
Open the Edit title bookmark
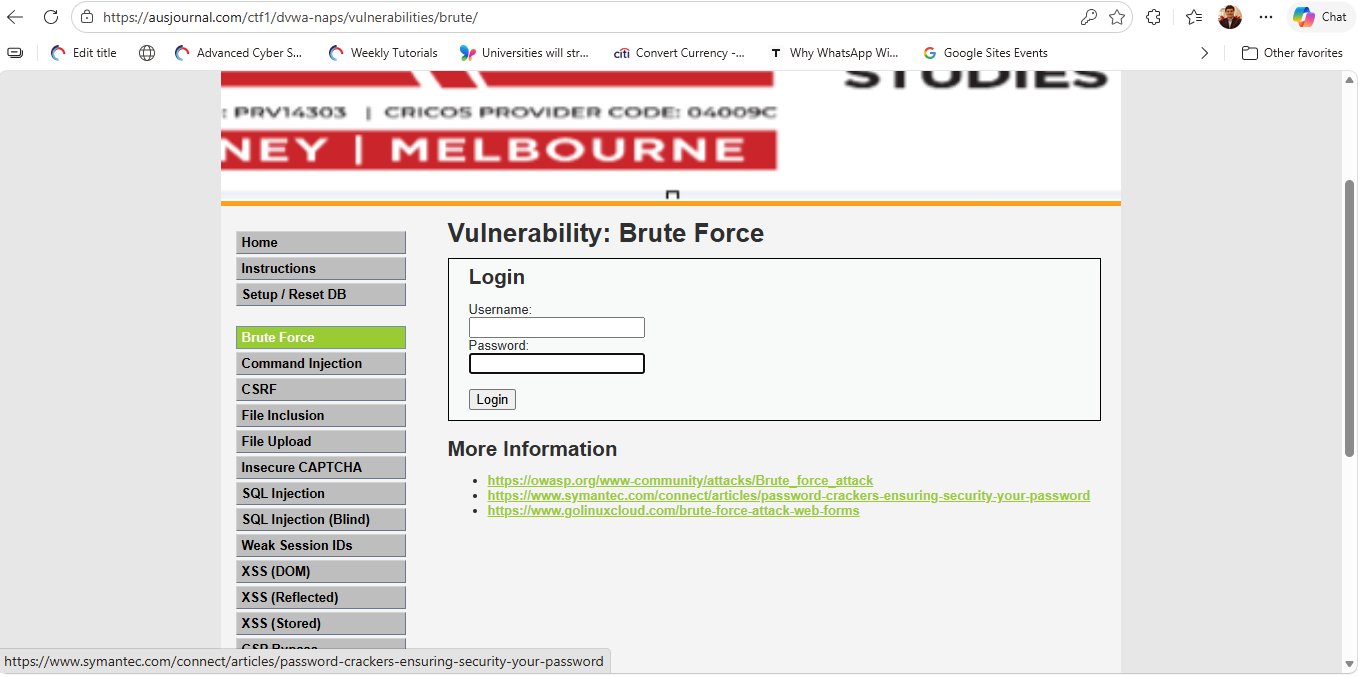point(84,53)
